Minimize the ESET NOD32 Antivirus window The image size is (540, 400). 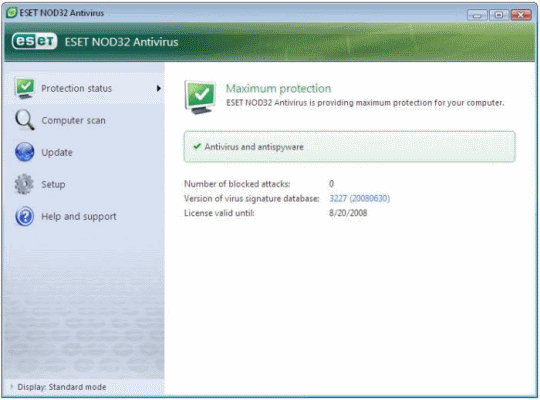pyautogui.click(x=477, y=15)
